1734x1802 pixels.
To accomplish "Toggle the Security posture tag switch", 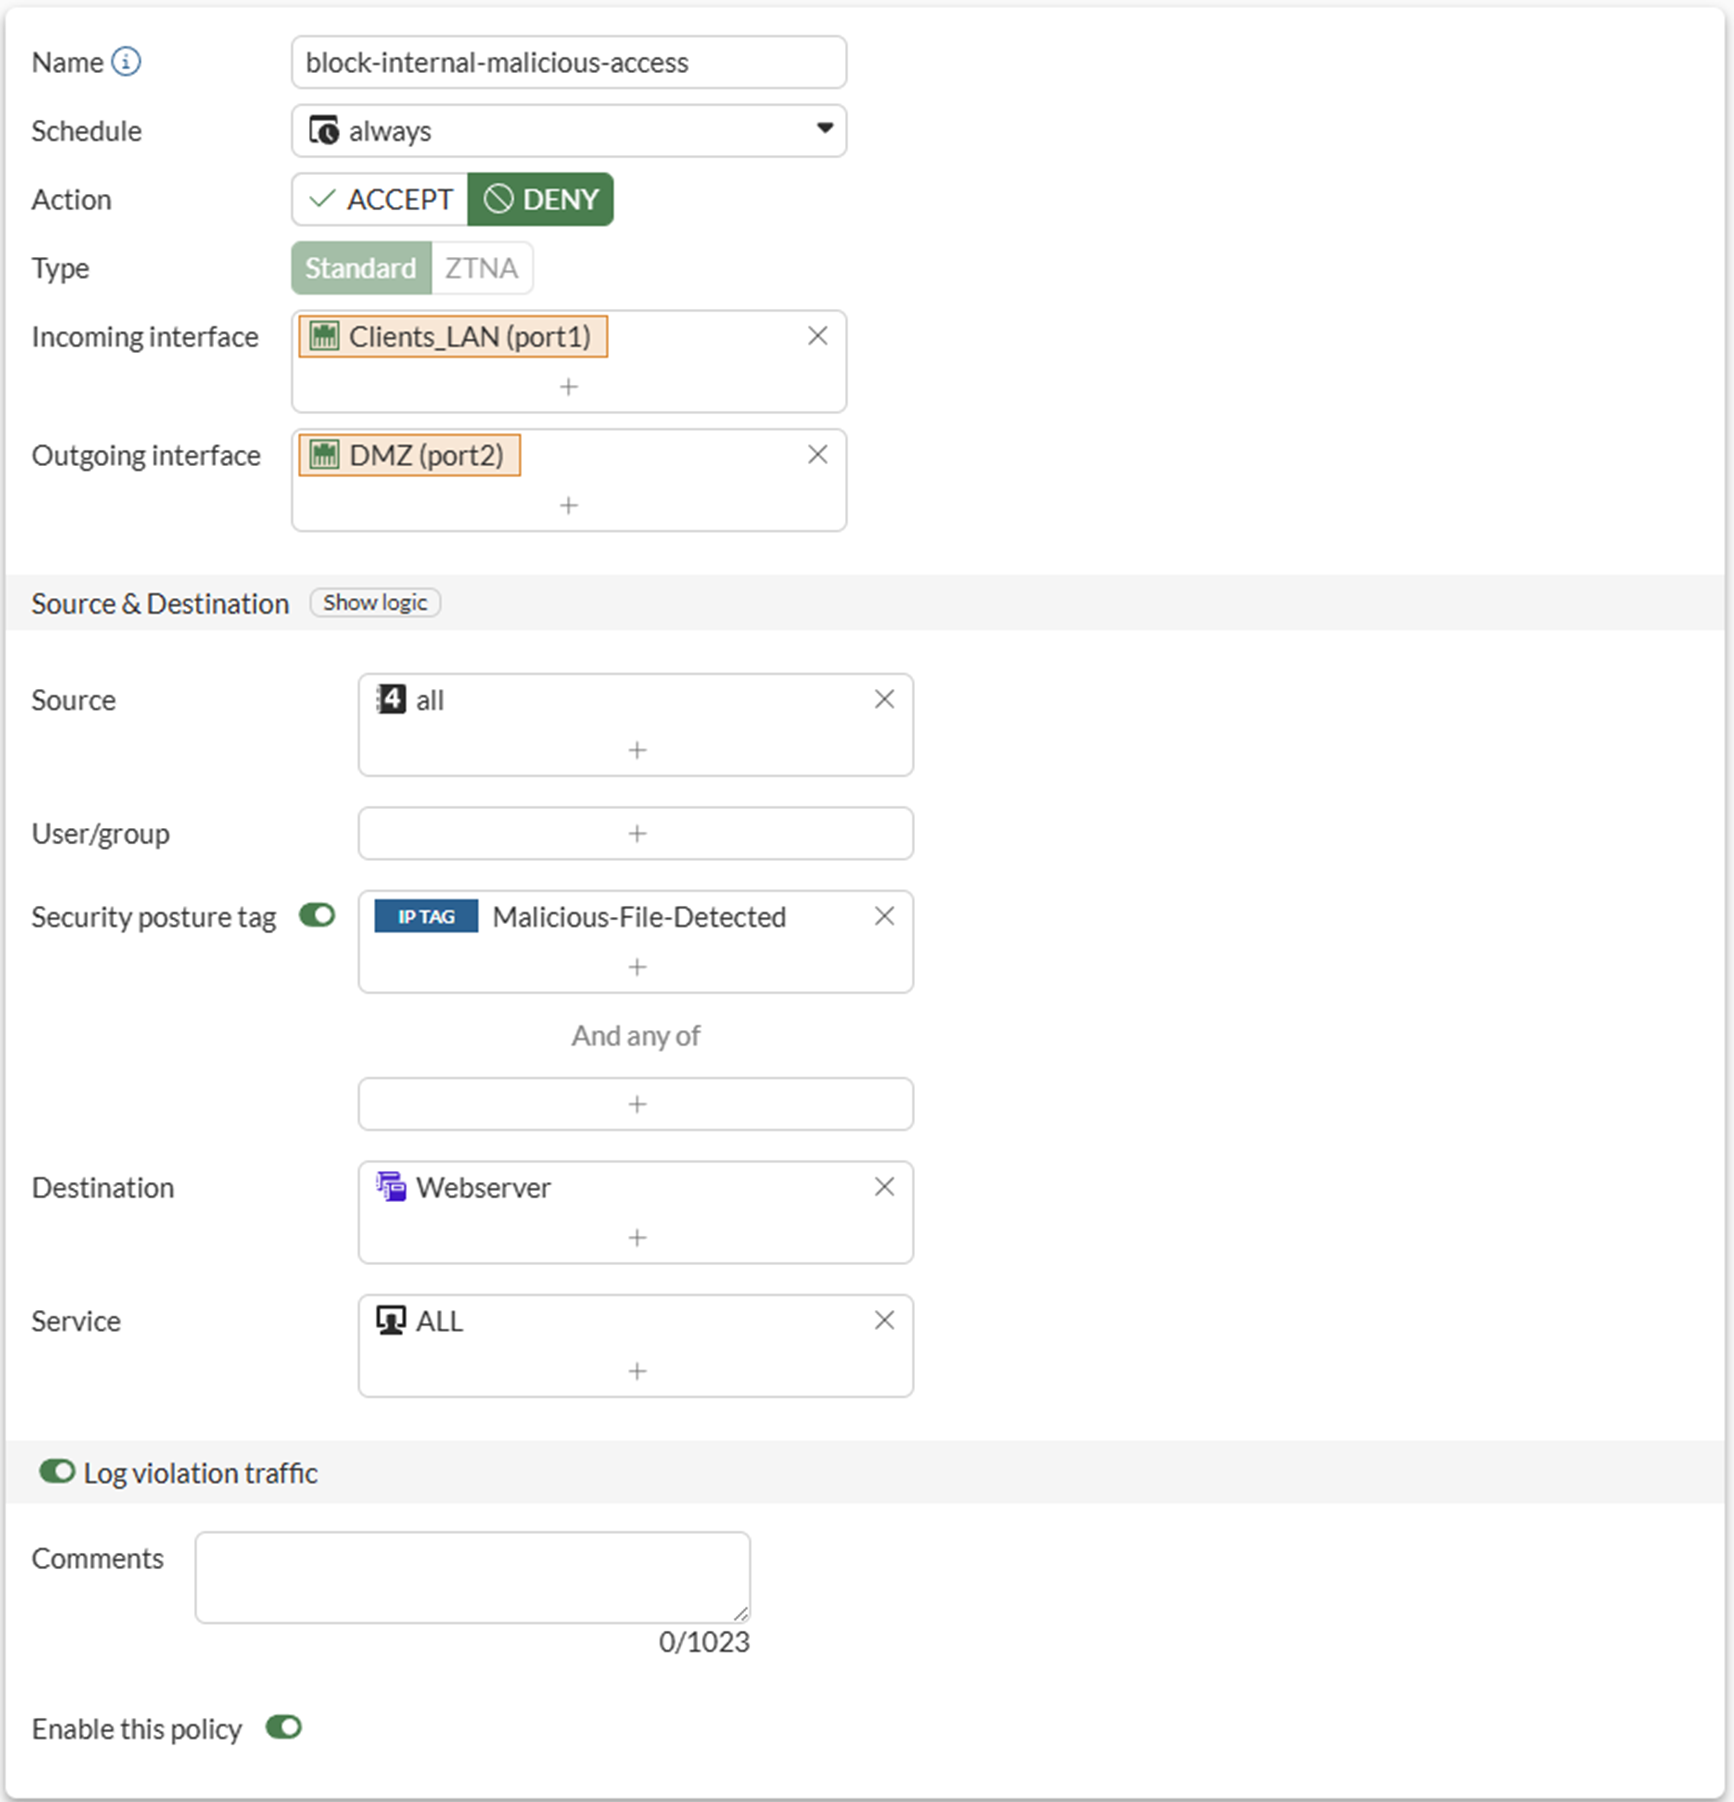I will (x=317, y=916).
